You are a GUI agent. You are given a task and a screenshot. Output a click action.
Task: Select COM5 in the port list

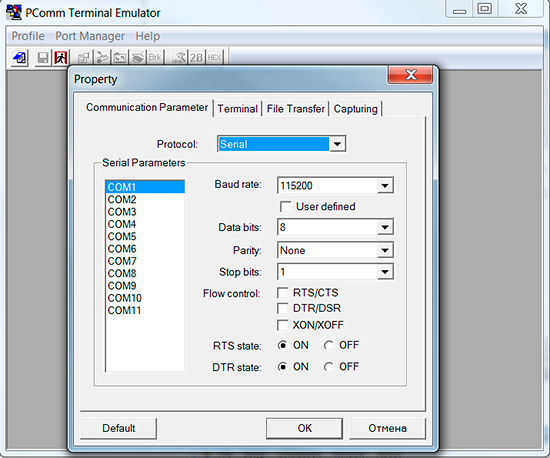[145, 236]
